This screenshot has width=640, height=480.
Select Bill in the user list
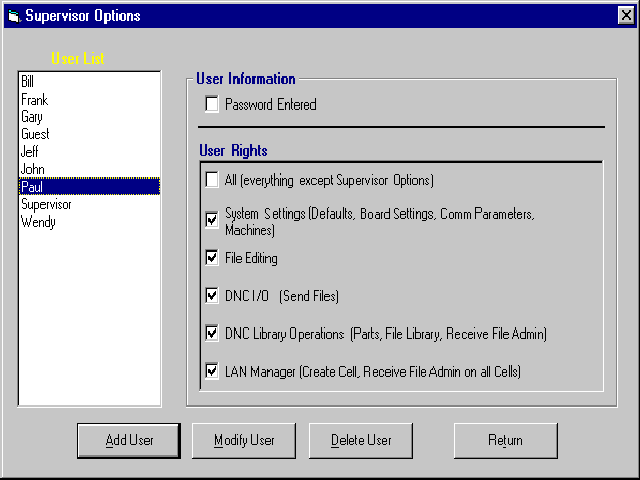click(89, 82)
